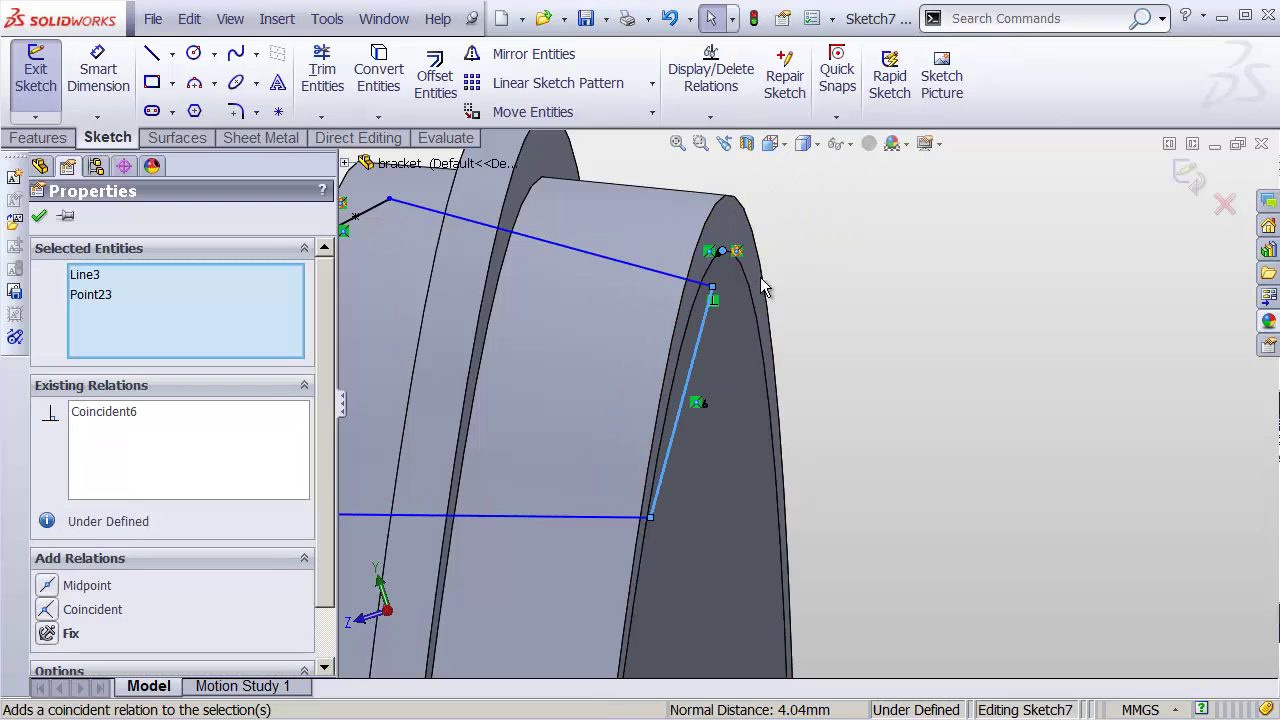1280x720 pixels.
Task: Open the Line tool dropdown arrow
Action: 172,55
